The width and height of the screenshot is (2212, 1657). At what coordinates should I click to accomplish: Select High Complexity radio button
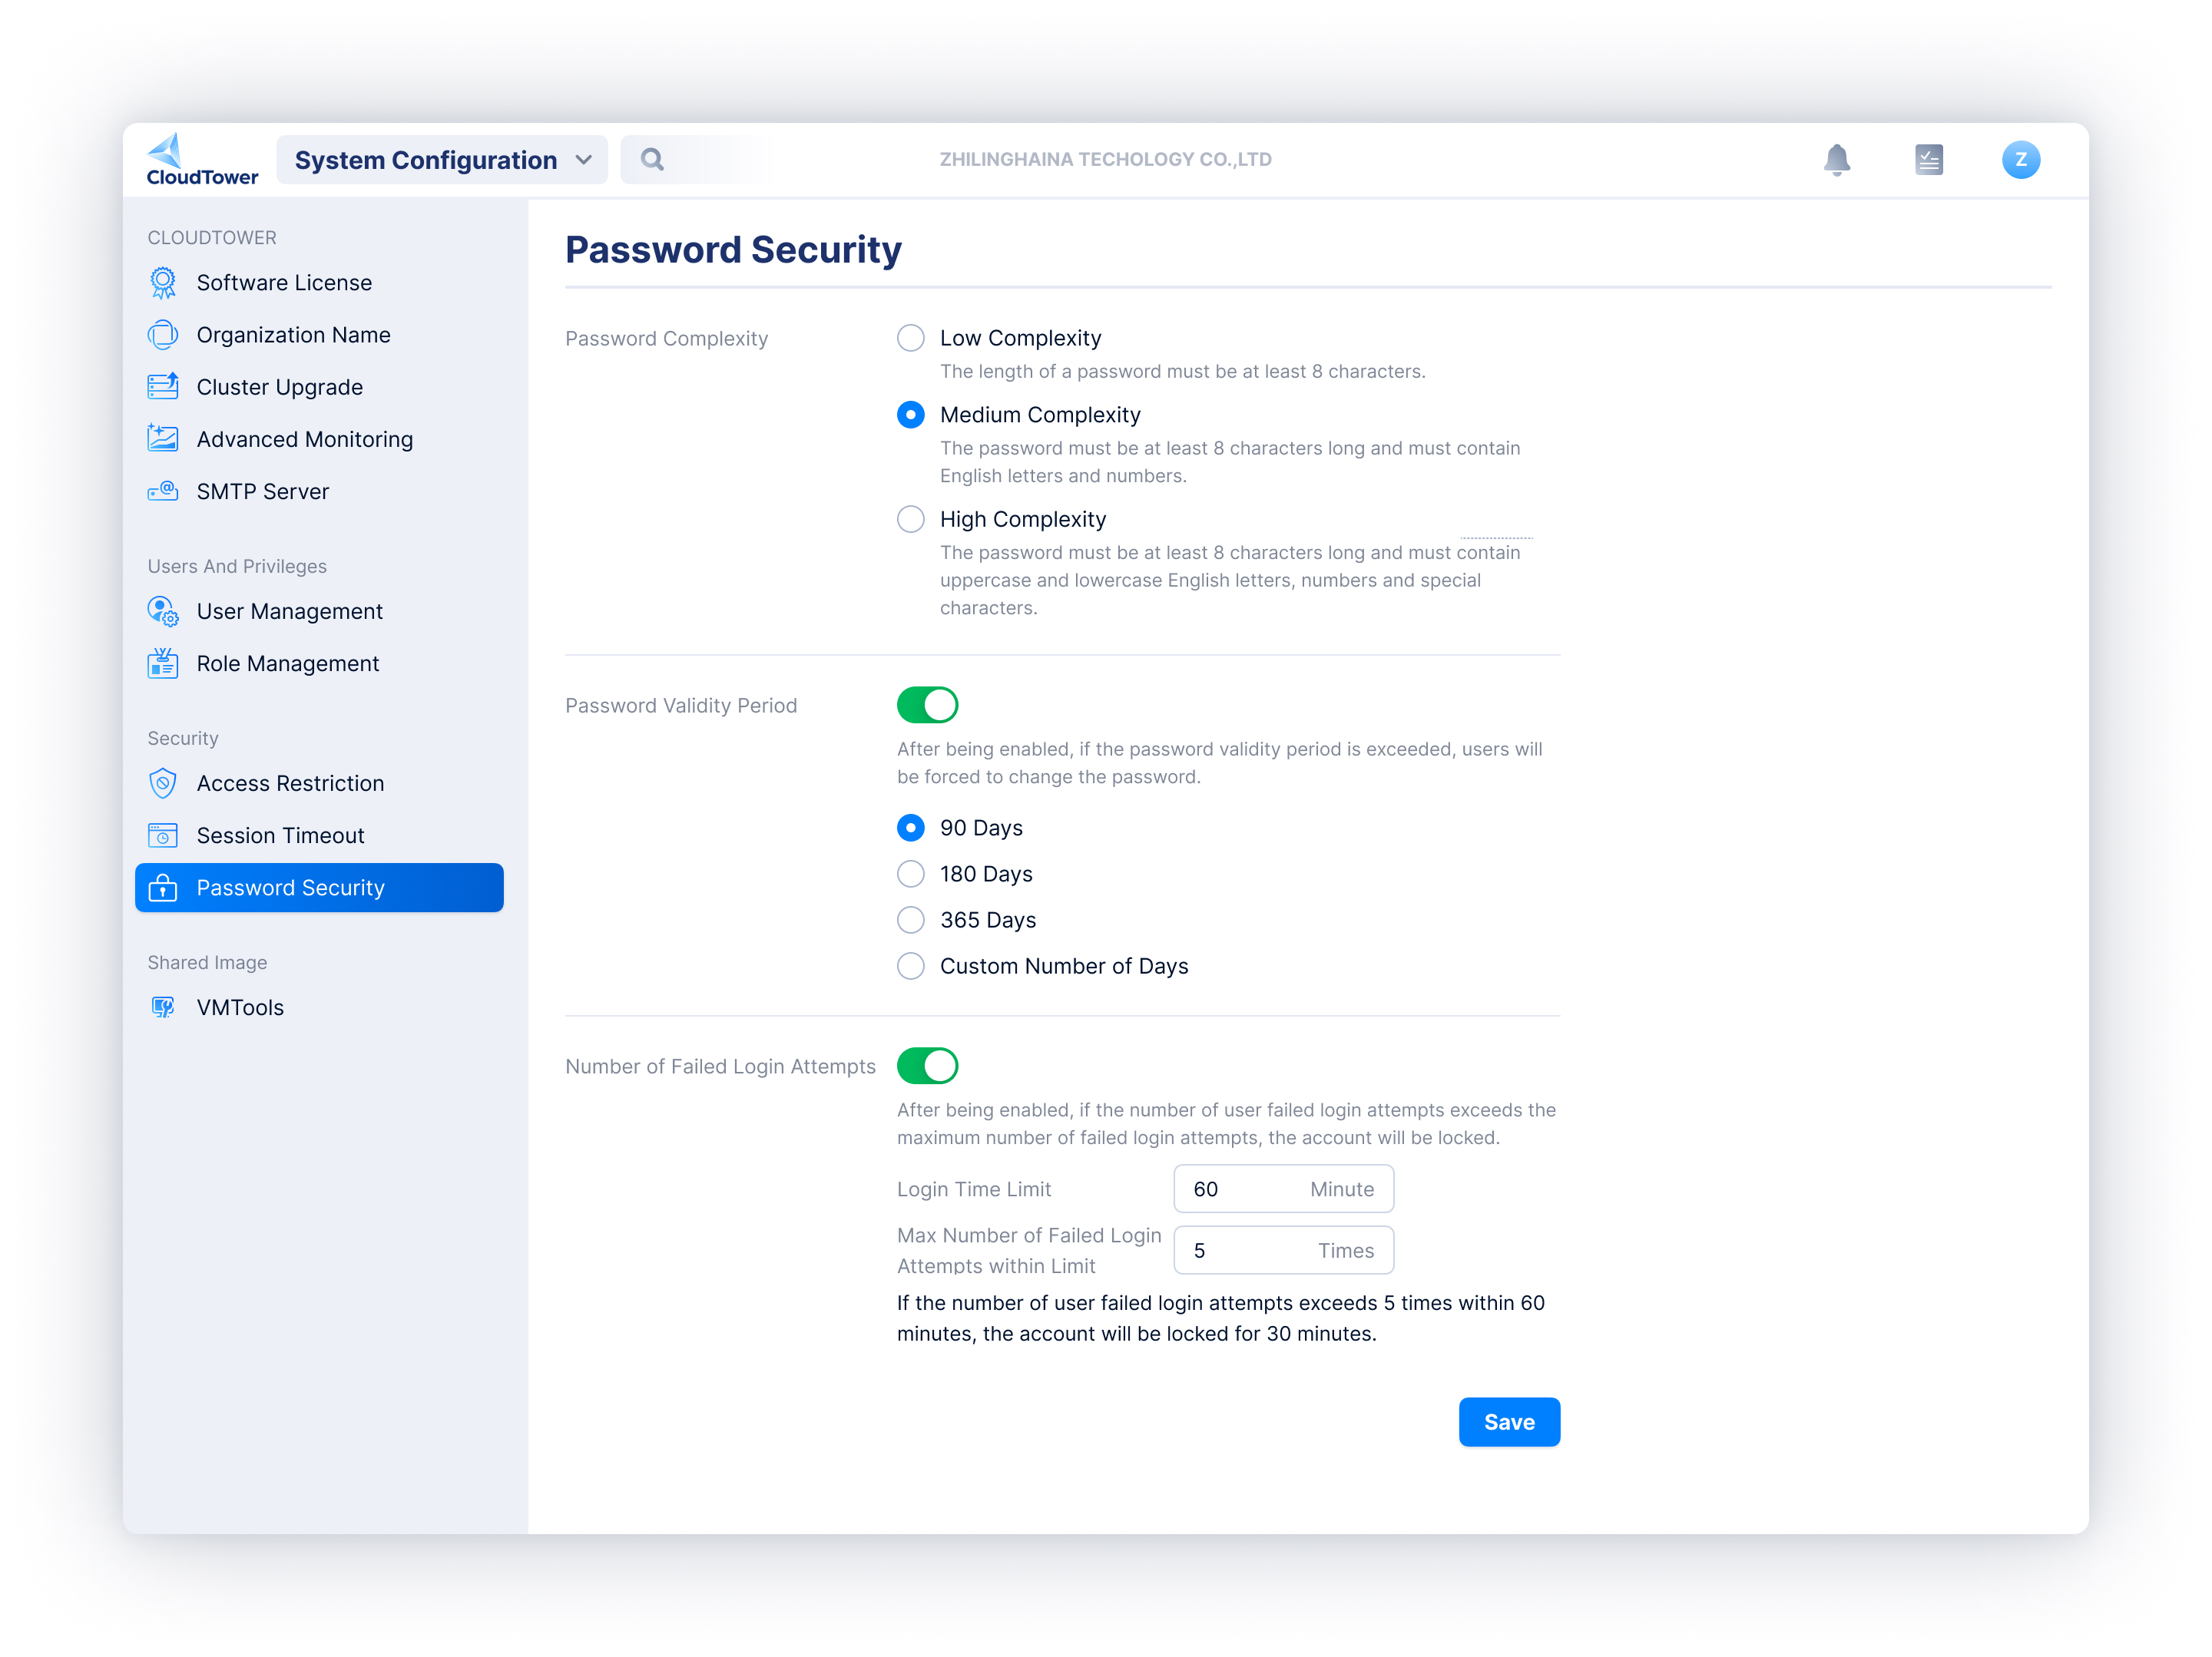click(x=910, y=519)
